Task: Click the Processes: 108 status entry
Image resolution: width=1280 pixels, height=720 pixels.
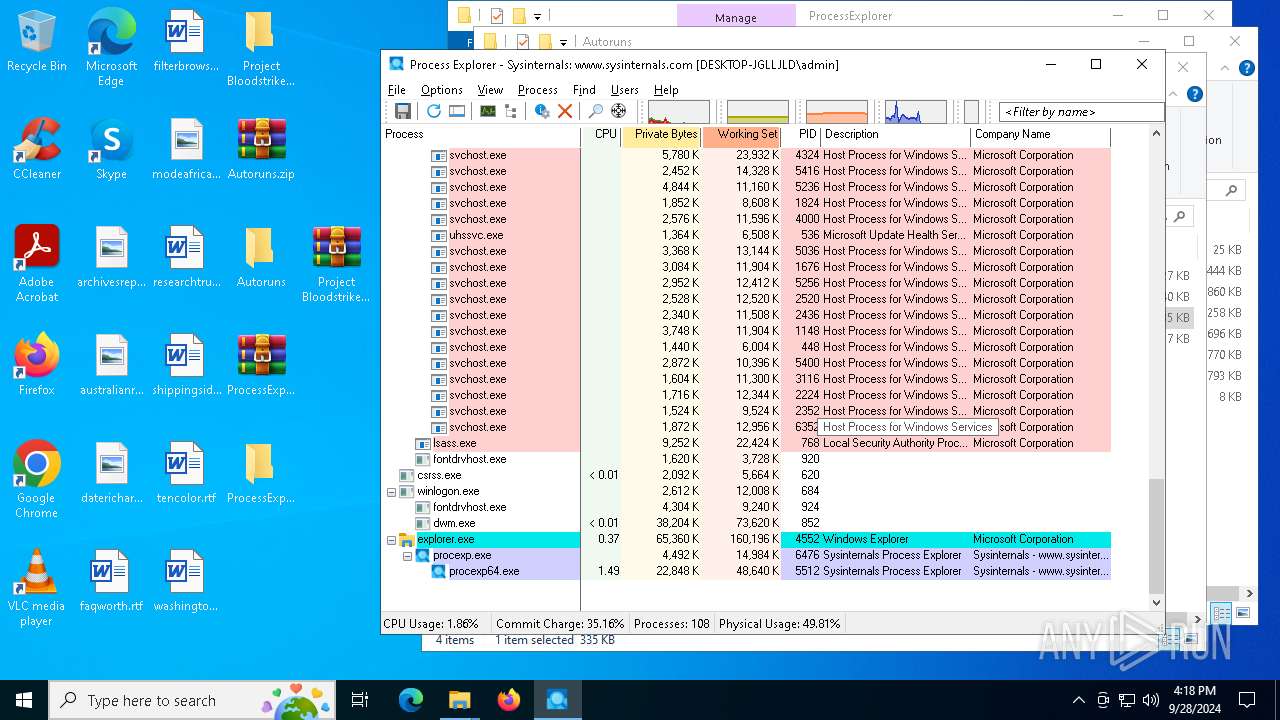Action: 672,623
